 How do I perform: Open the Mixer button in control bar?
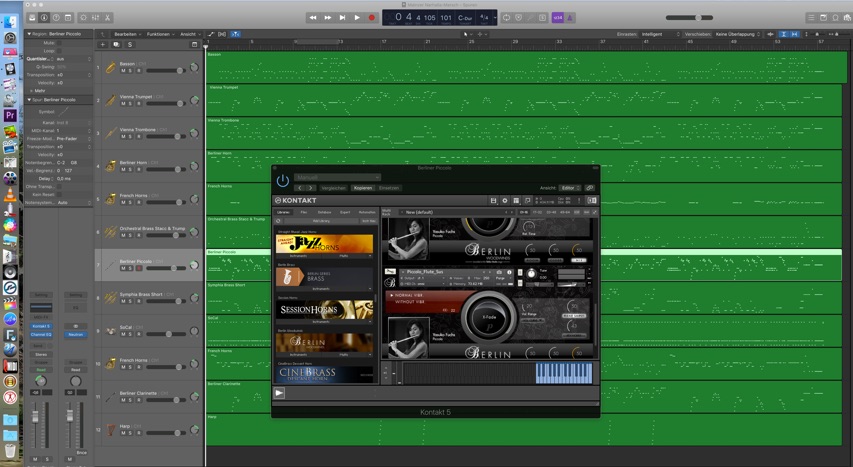coord(95,17)
